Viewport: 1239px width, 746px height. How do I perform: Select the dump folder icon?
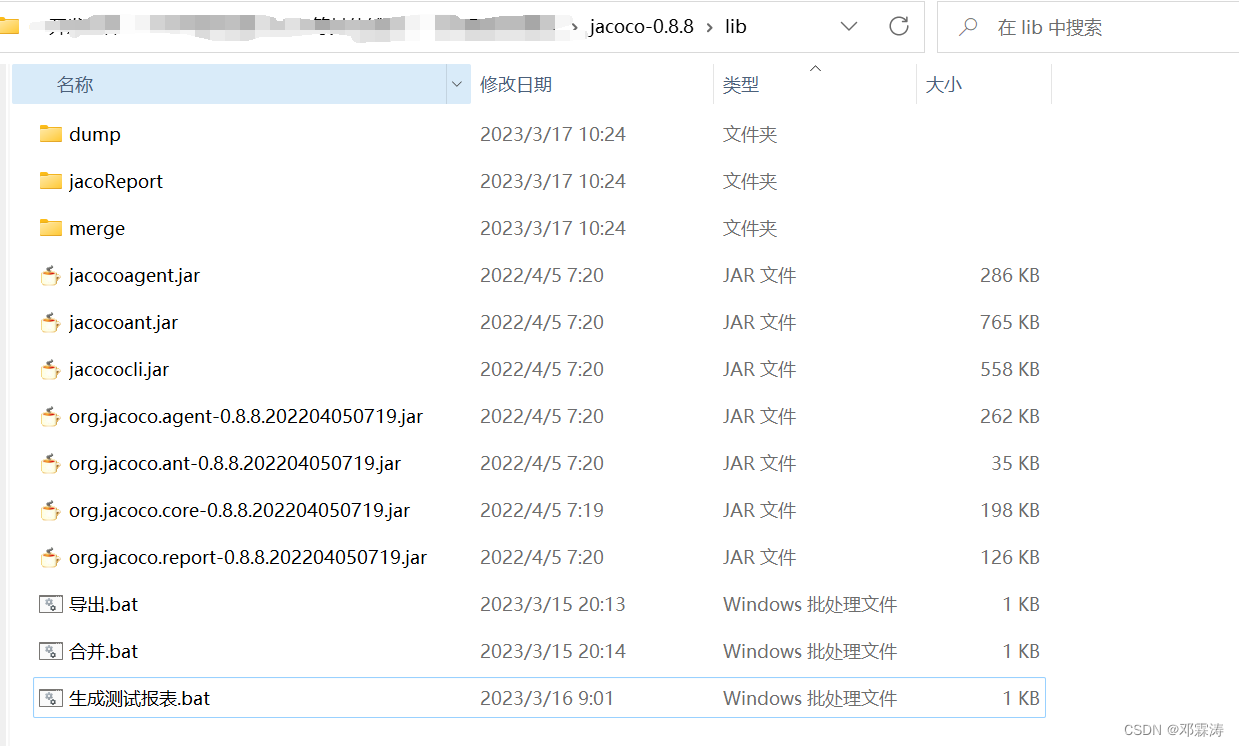[x=51, y=134]
